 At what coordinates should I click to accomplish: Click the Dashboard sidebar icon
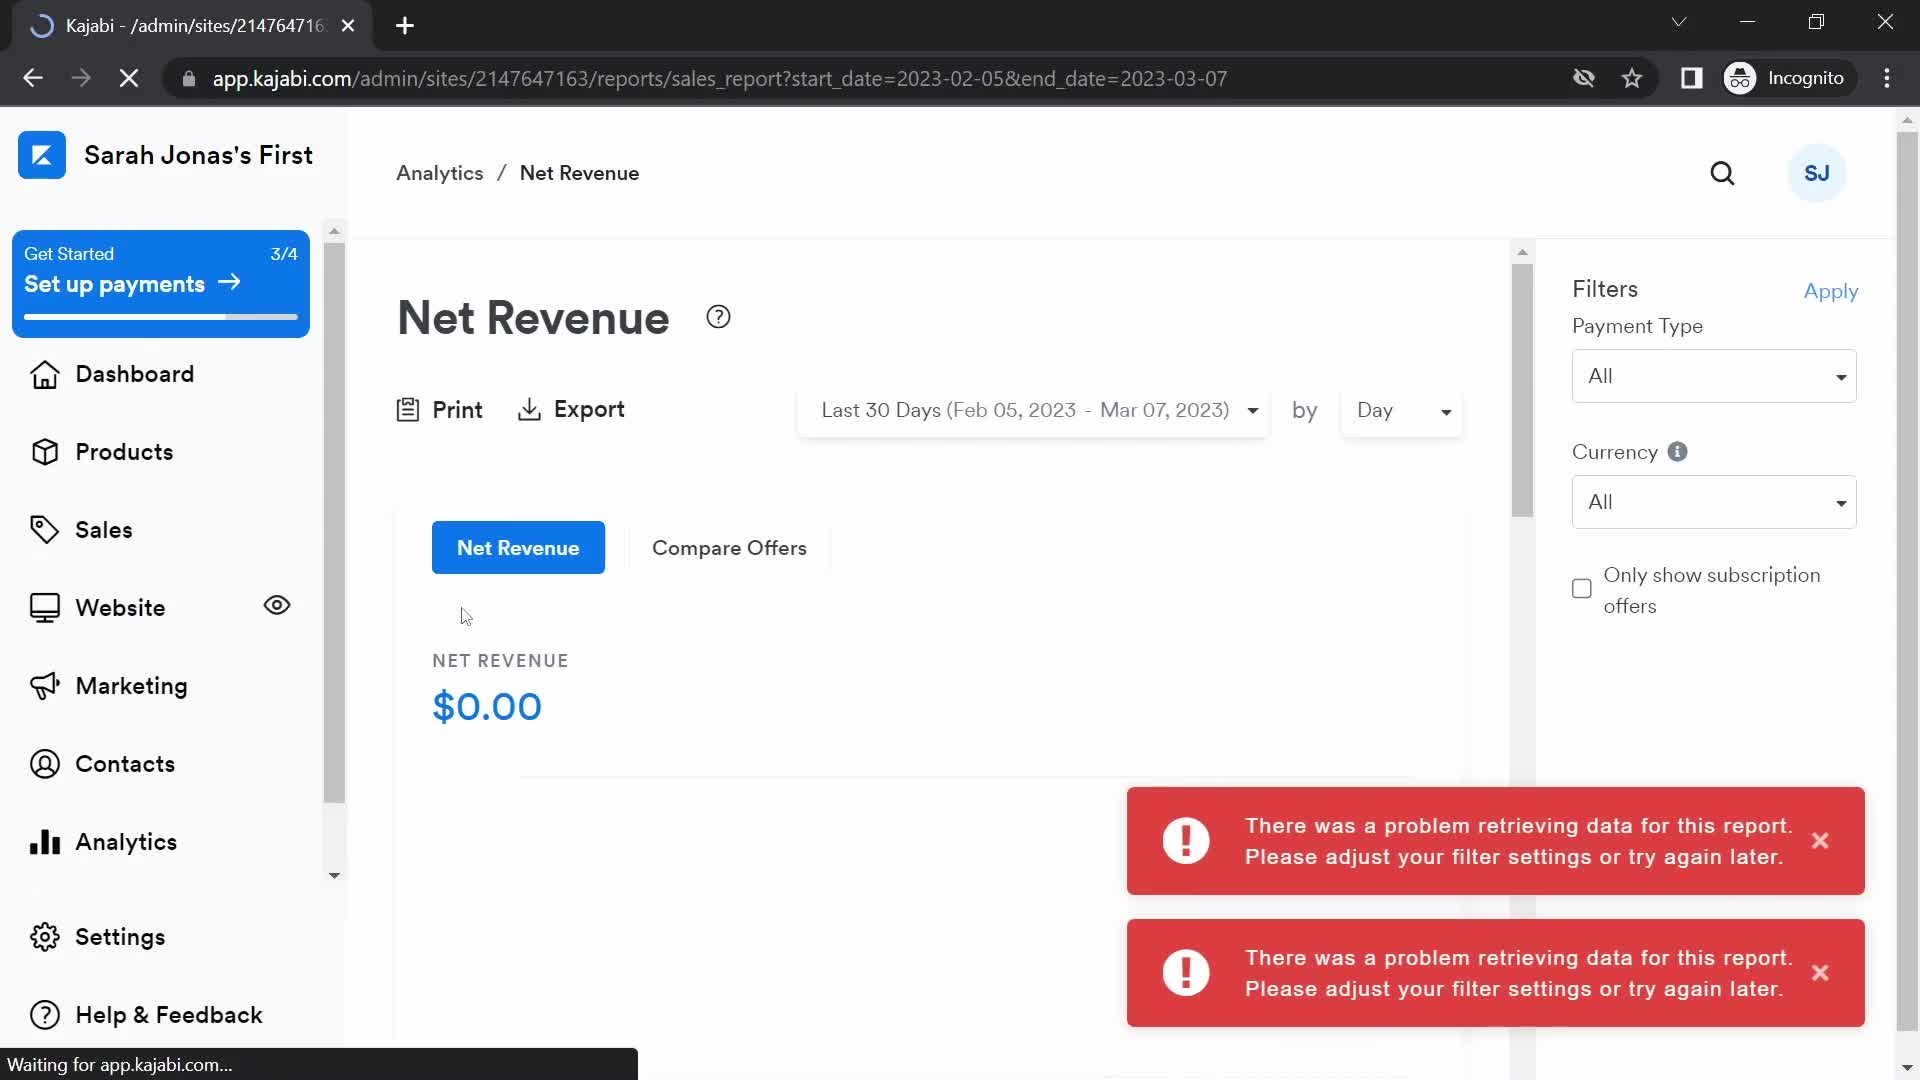click(x=44, y=373)
